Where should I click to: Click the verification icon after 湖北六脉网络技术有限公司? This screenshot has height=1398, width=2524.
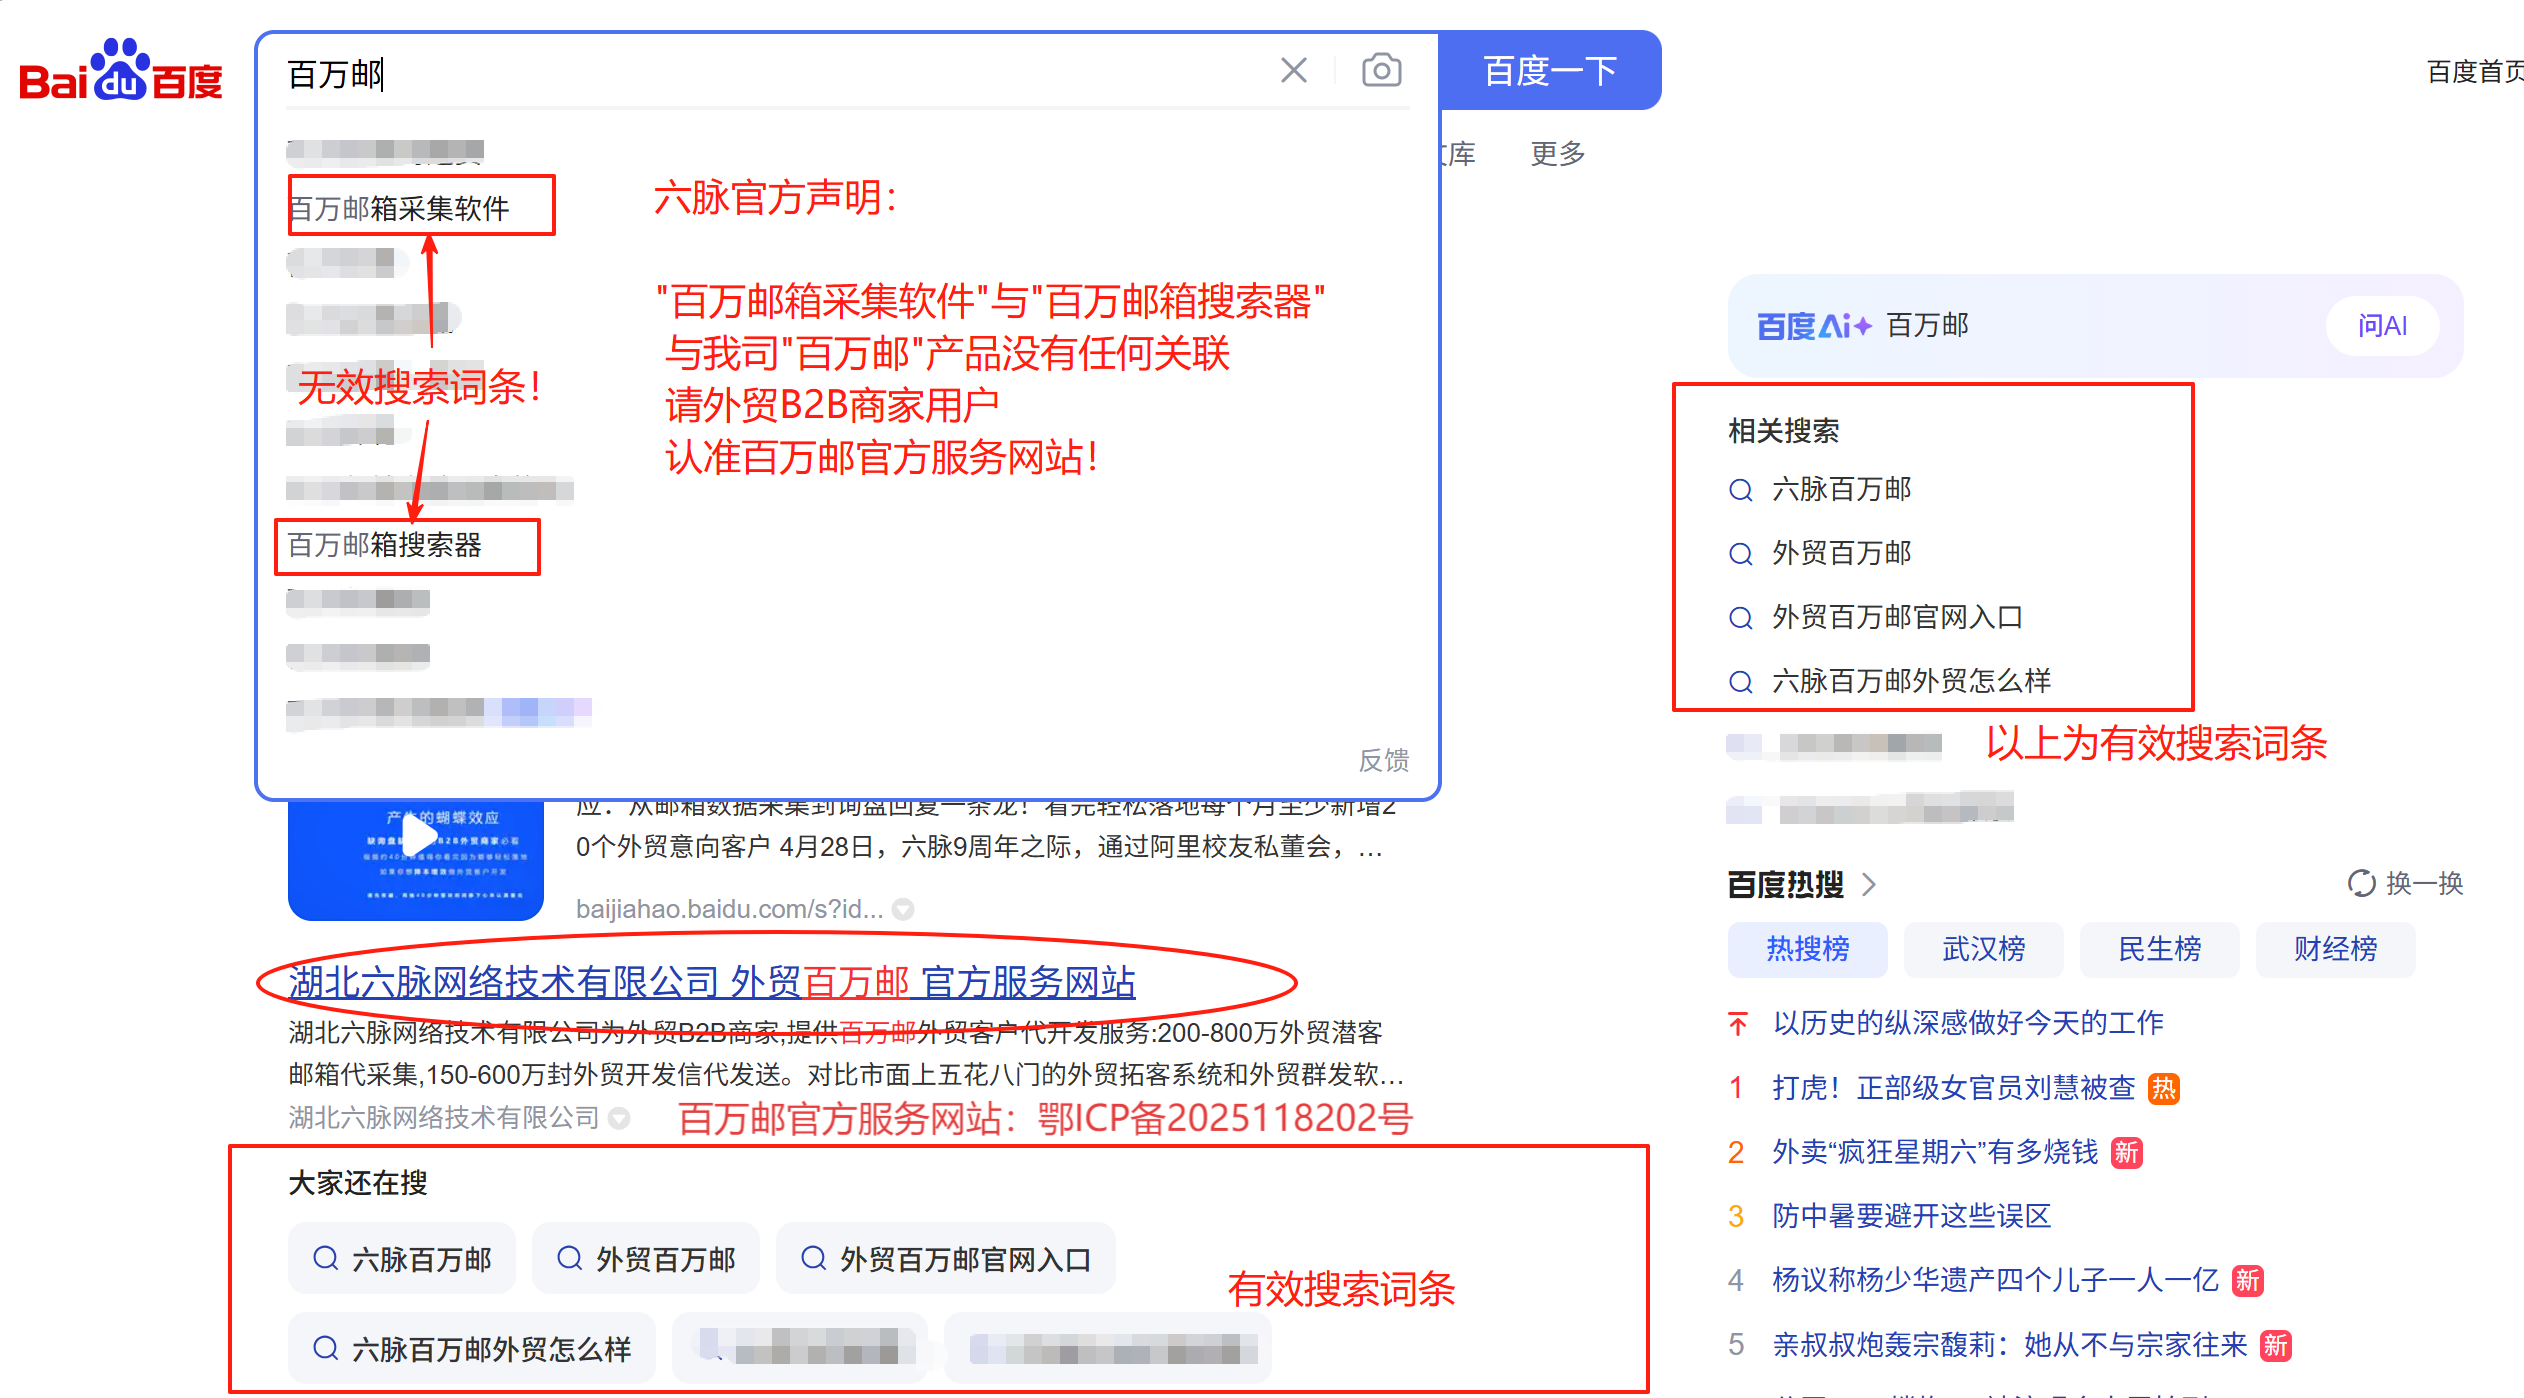tap(619, 1118)
